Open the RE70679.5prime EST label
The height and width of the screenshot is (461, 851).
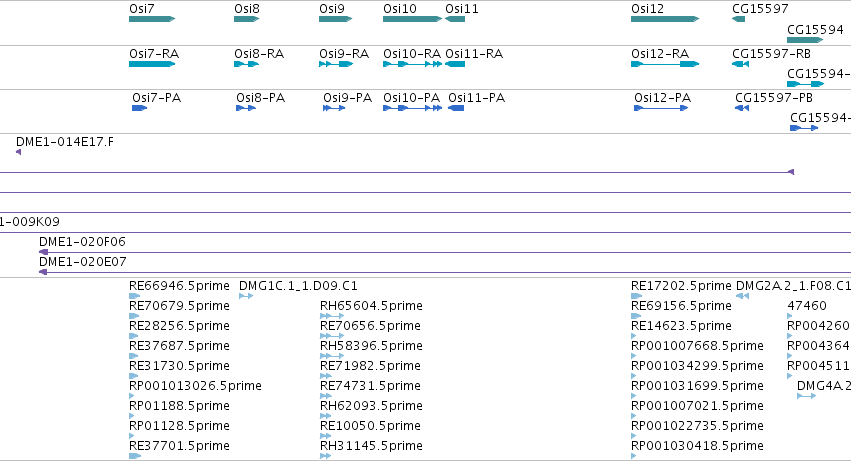(x=179, y=306)
